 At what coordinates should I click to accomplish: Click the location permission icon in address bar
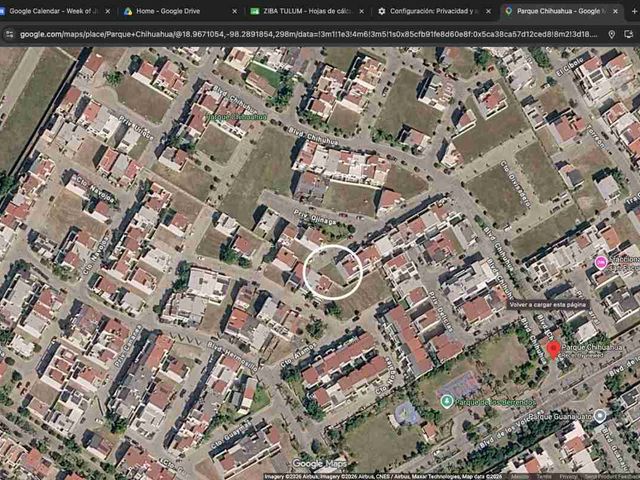611,35
